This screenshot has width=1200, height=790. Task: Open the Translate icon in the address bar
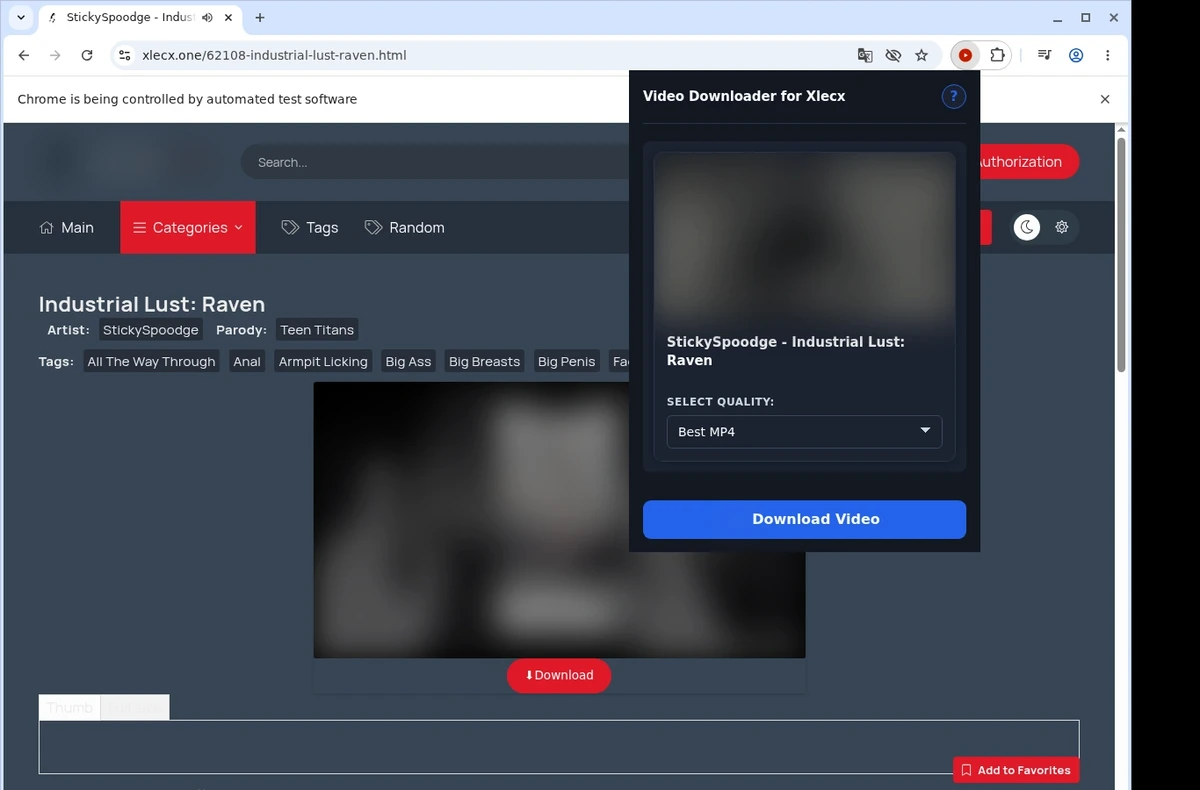(x=865, y=56)
